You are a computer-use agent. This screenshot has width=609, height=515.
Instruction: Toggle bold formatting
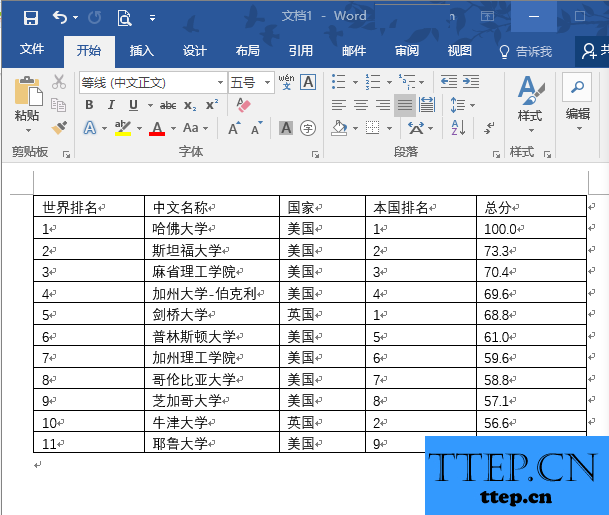tap(89, 105)
